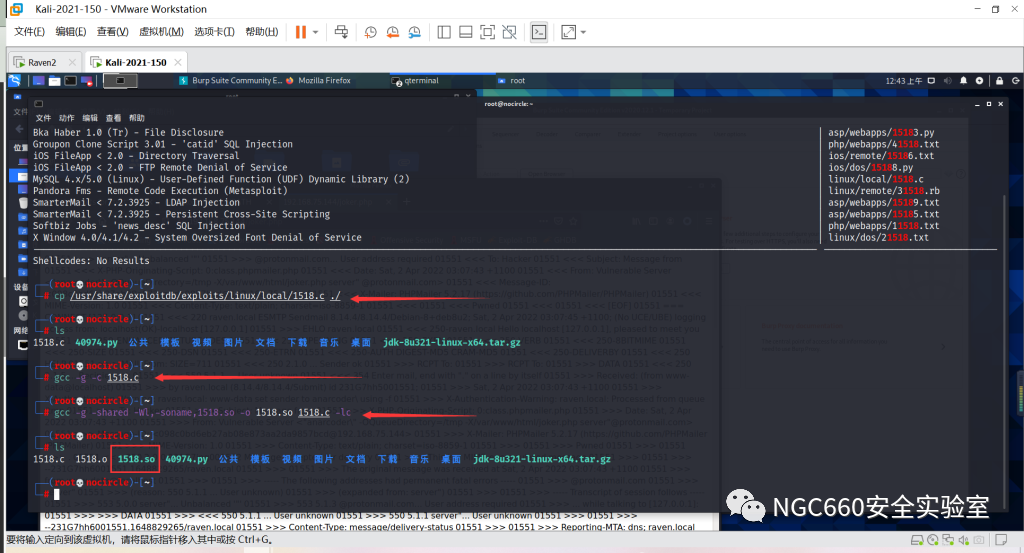1024x553 pixels.
Task: Click the power manager tray icon
Action: tap(979, 81)
